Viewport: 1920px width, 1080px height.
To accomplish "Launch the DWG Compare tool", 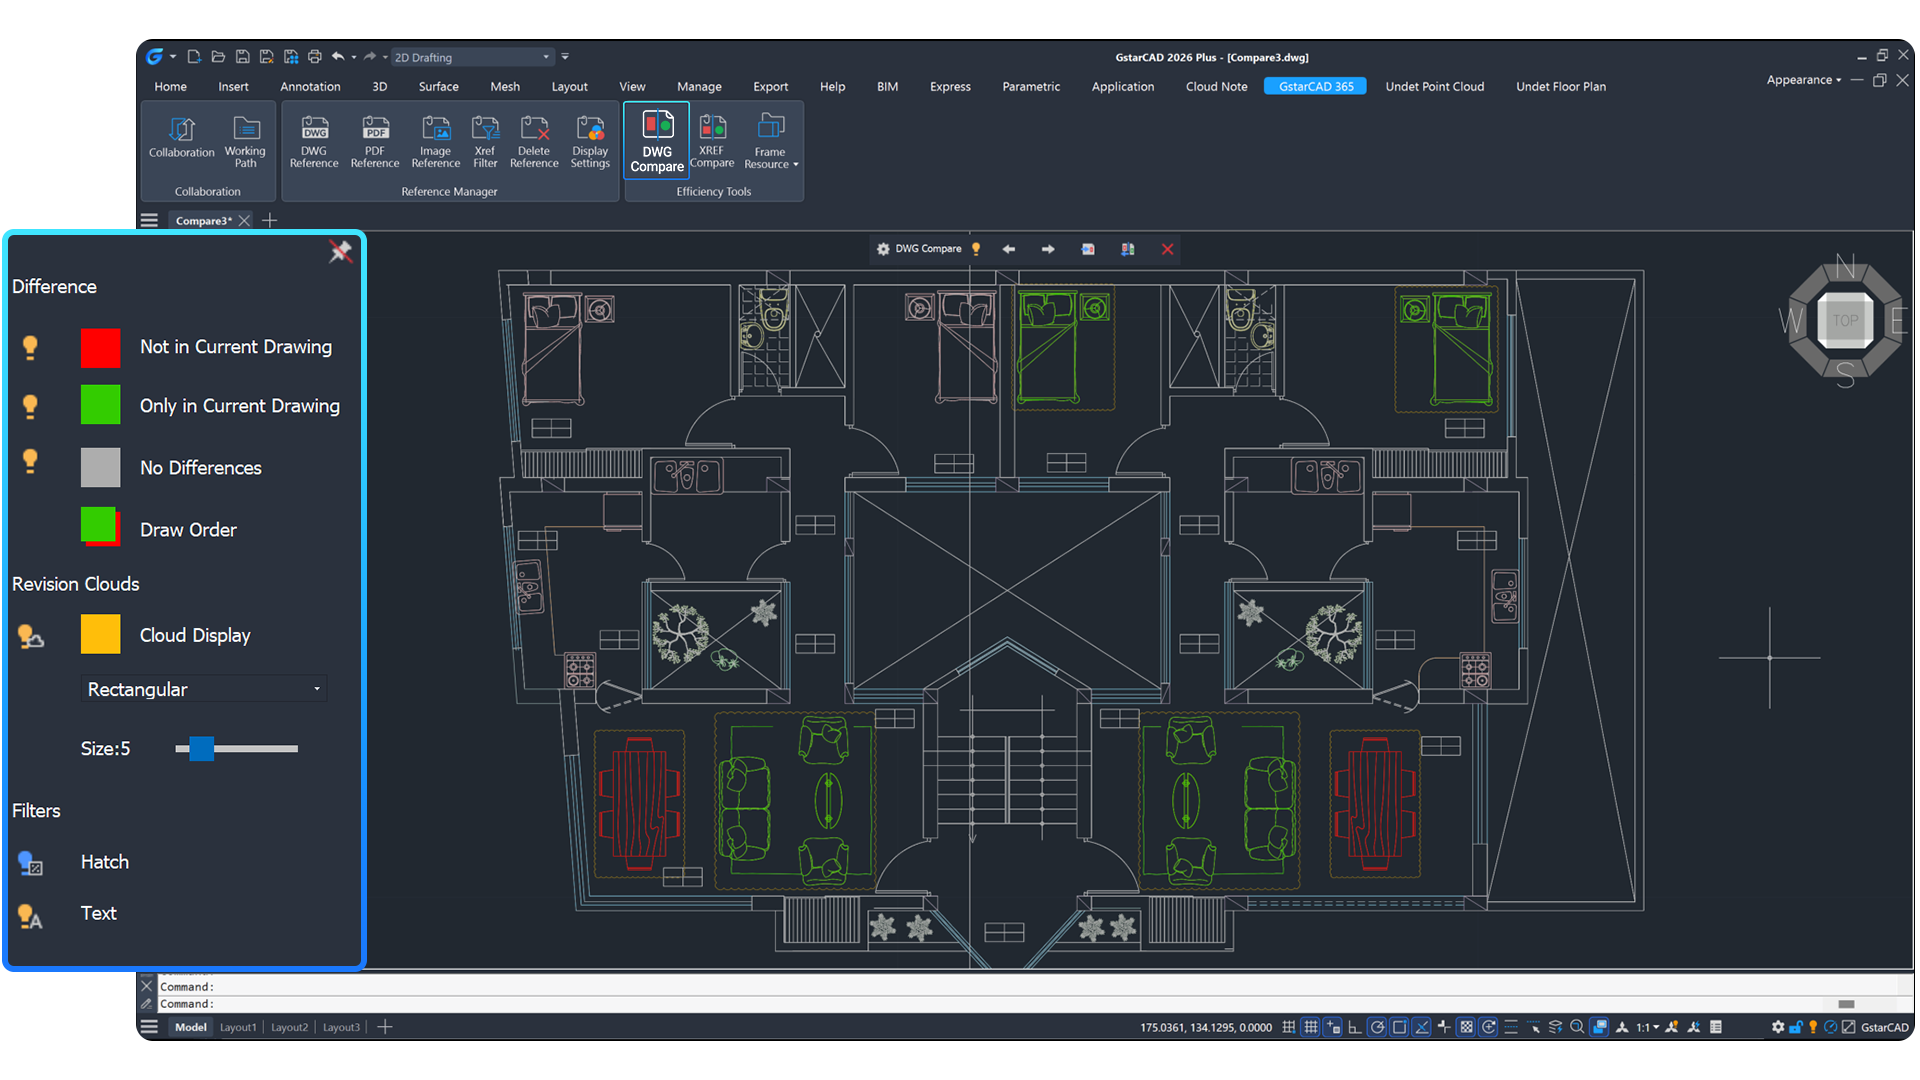I will pyautogui.click(x=657, y=141).
